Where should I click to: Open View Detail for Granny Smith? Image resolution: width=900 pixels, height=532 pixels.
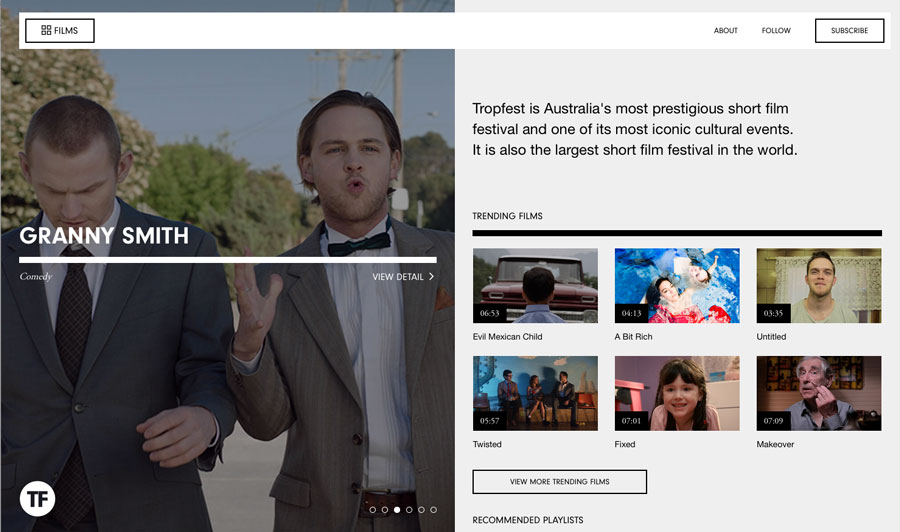pos(403,277)
